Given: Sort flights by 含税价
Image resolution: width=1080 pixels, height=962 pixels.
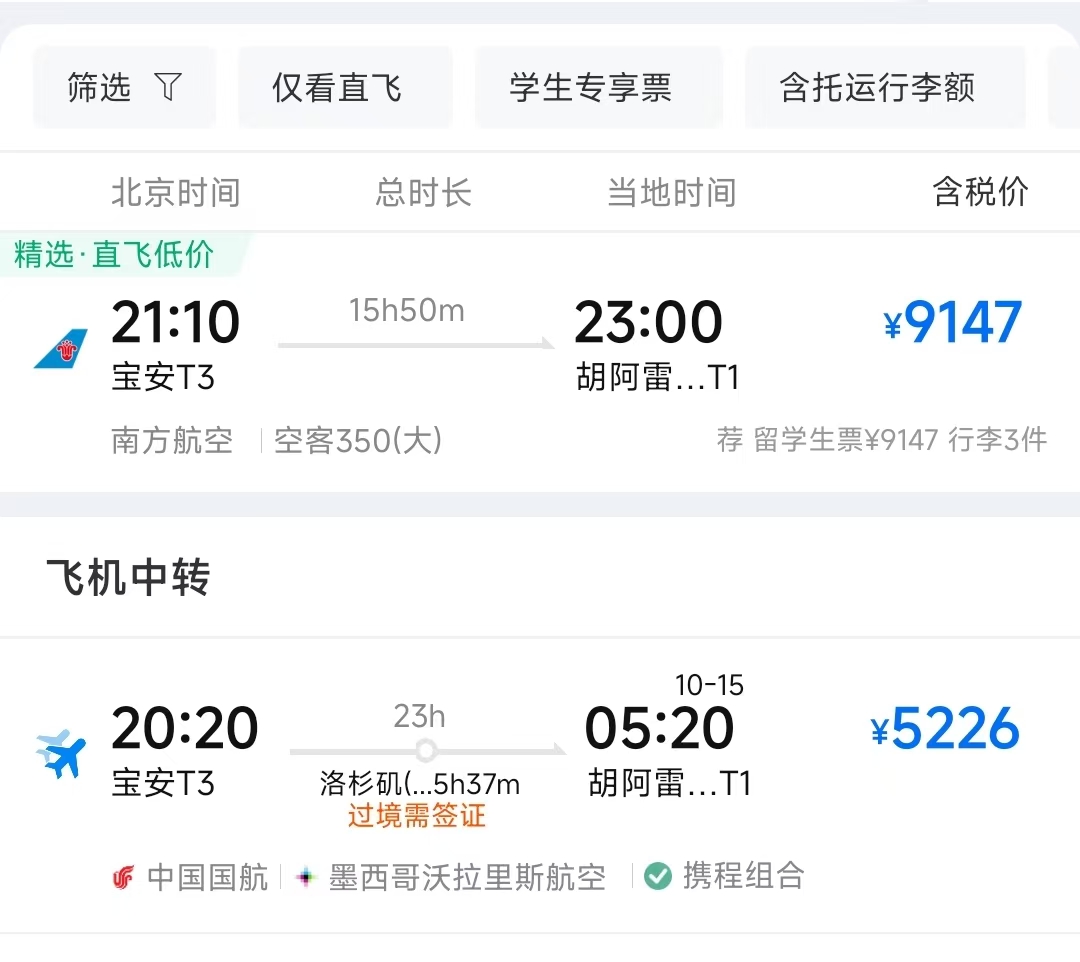Looking at the screenshot, I should [980, 192].
